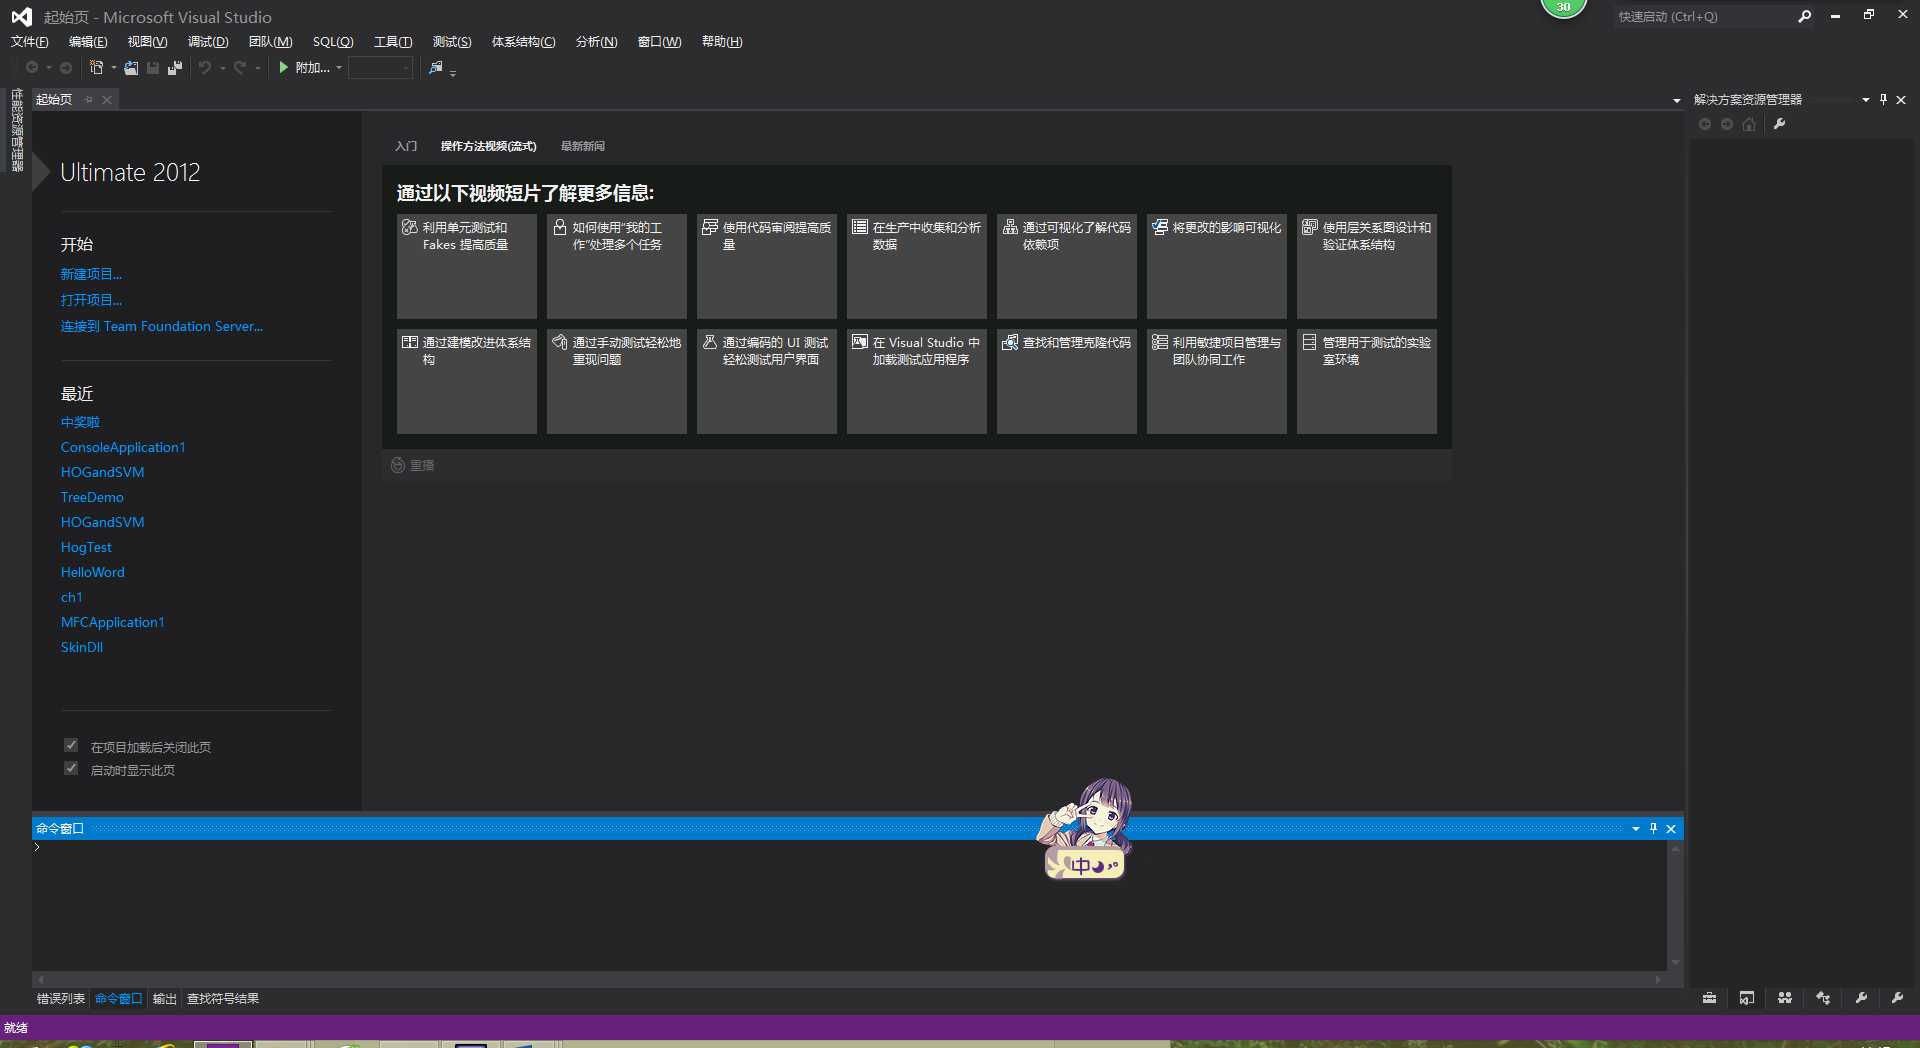The height and width of the screenshot is (1048, 1920).
Task: Open the 文件 menu
Action: pos(29,42)
